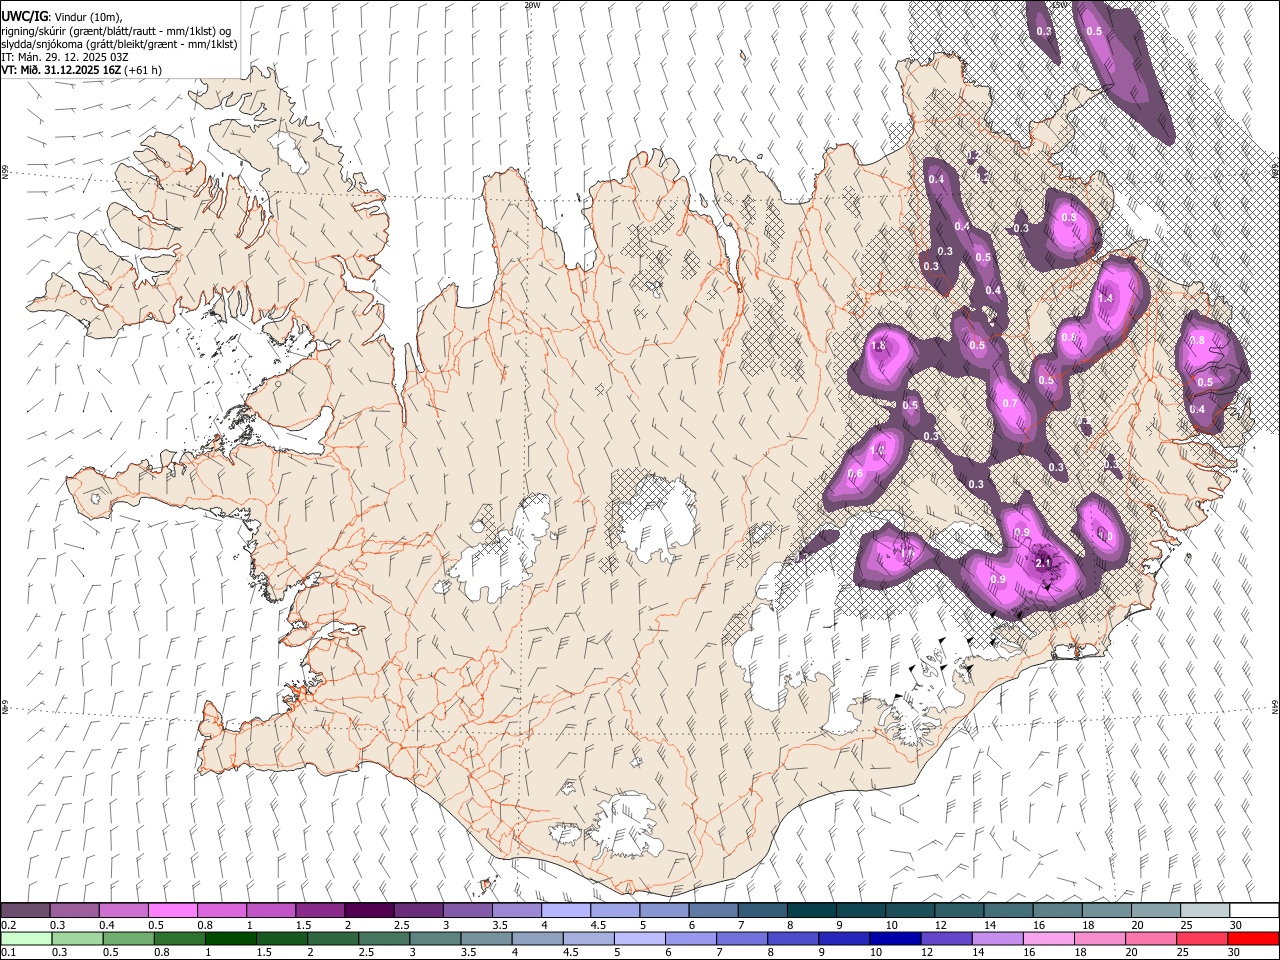Pick upper scale swatch starting at 14
Screen dimensions: 1280x960
click(x=1007, y=911)
